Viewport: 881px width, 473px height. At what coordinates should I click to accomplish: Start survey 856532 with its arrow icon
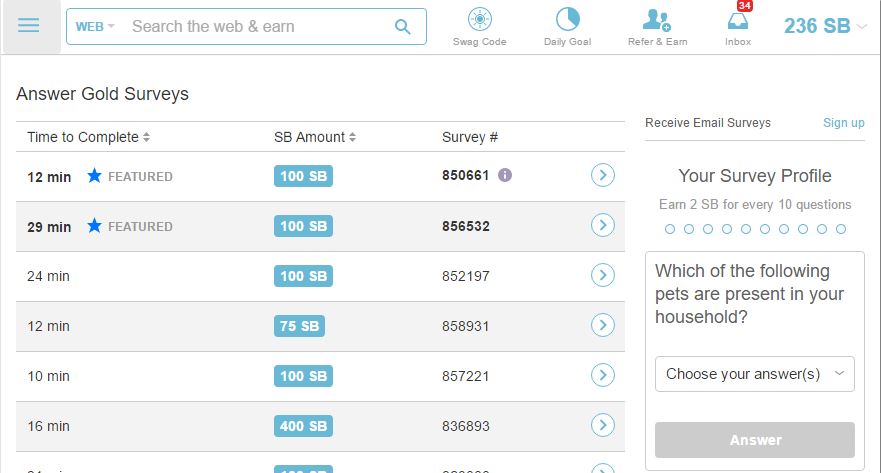point(603,225)
